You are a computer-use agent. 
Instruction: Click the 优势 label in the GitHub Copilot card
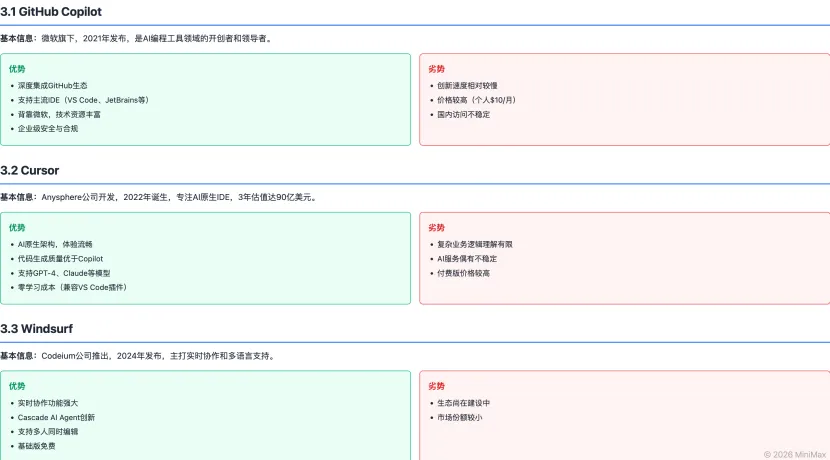point(17,69)
